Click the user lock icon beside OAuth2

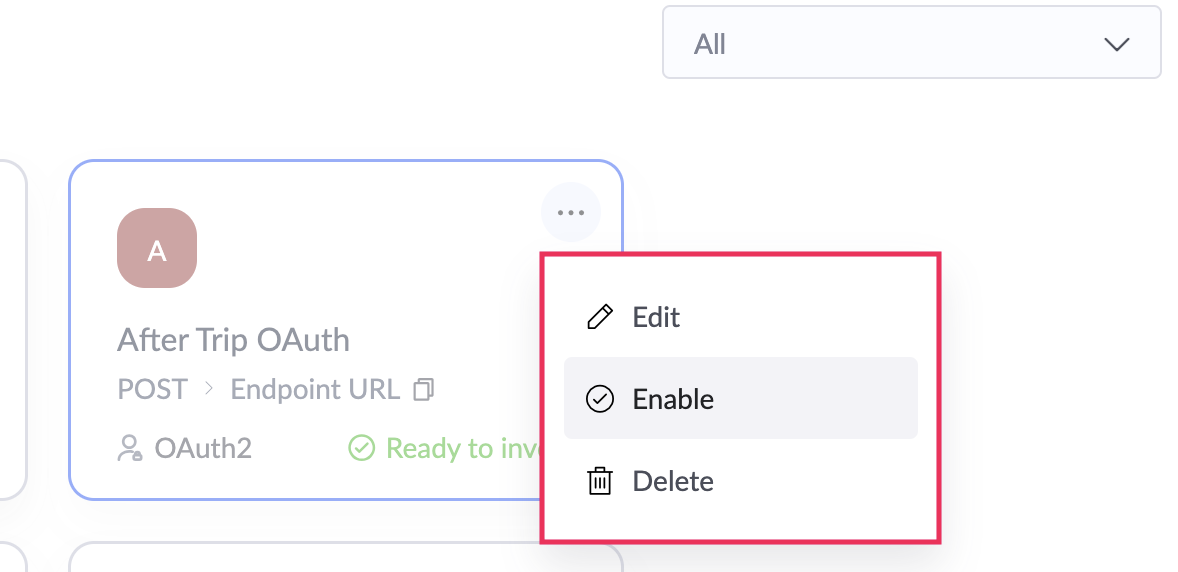pos(130,448)
